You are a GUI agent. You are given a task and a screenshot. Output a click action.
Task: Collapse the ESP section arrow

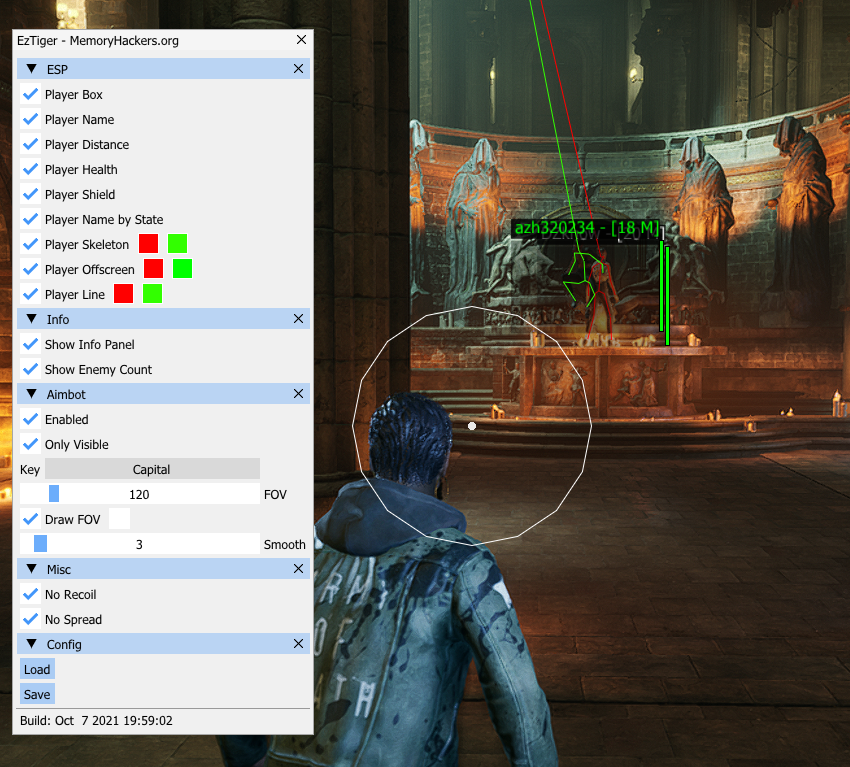point(31,69)
